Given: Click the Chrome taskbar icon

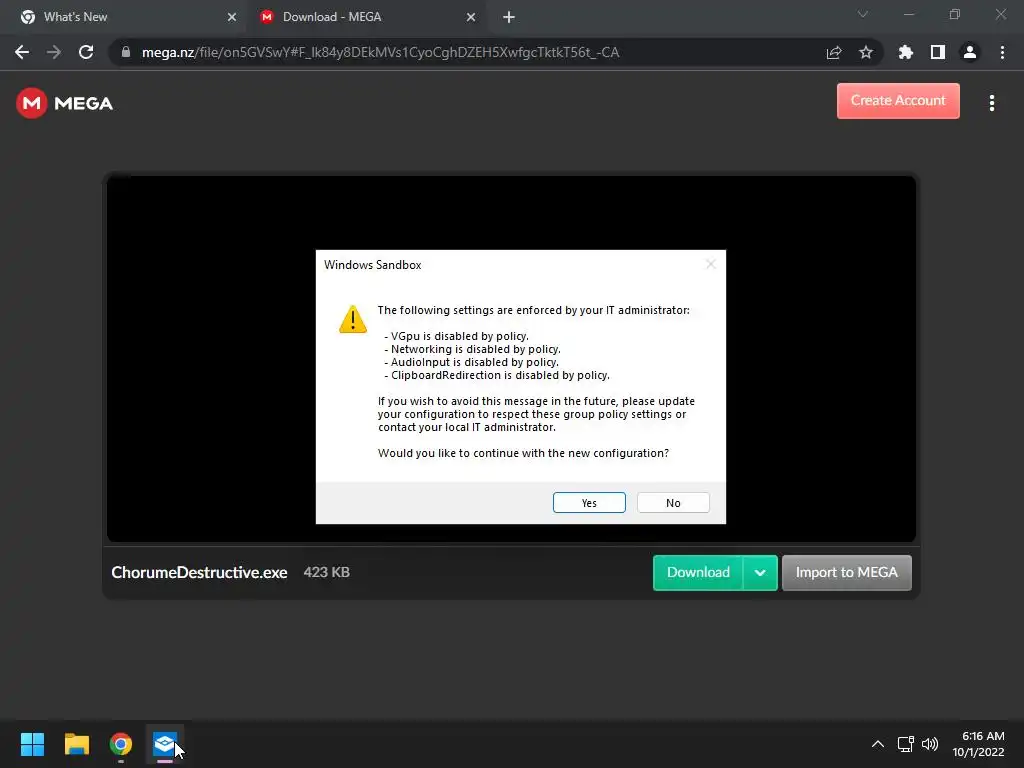Looking at the screenshot, I should [121, 744].
